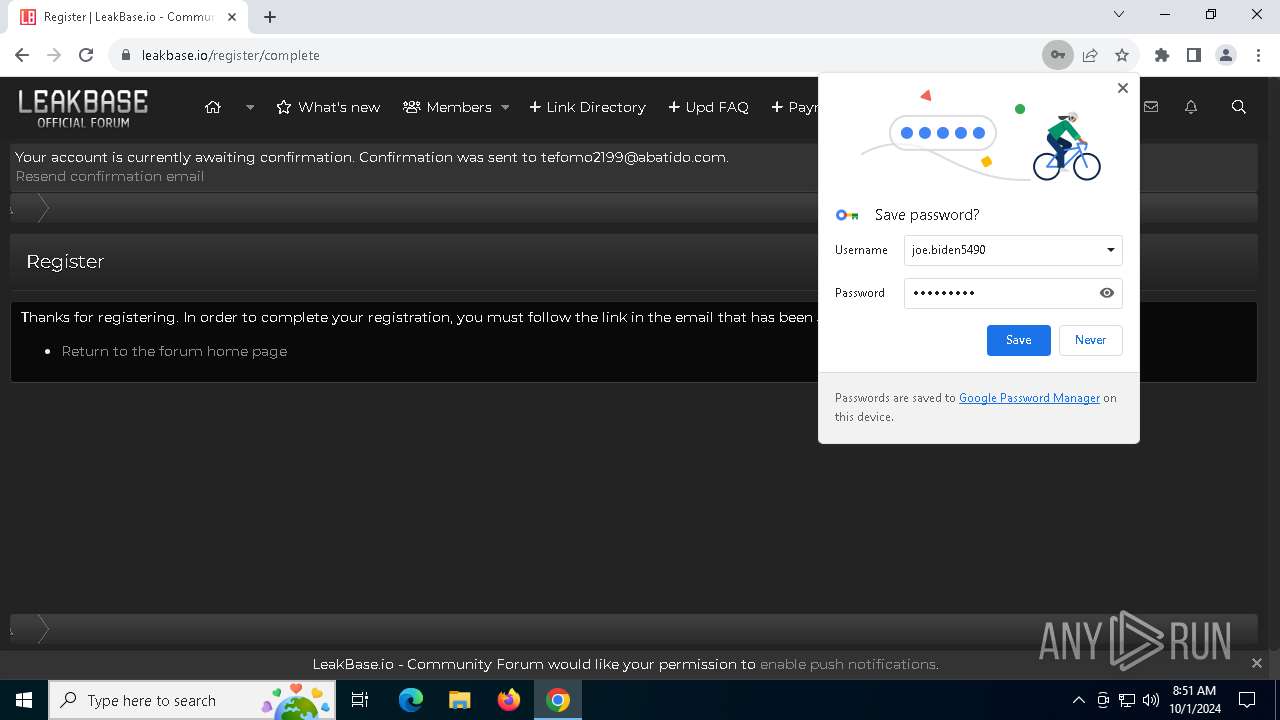Click the top breadcrumb arrow

click(43, 207)
